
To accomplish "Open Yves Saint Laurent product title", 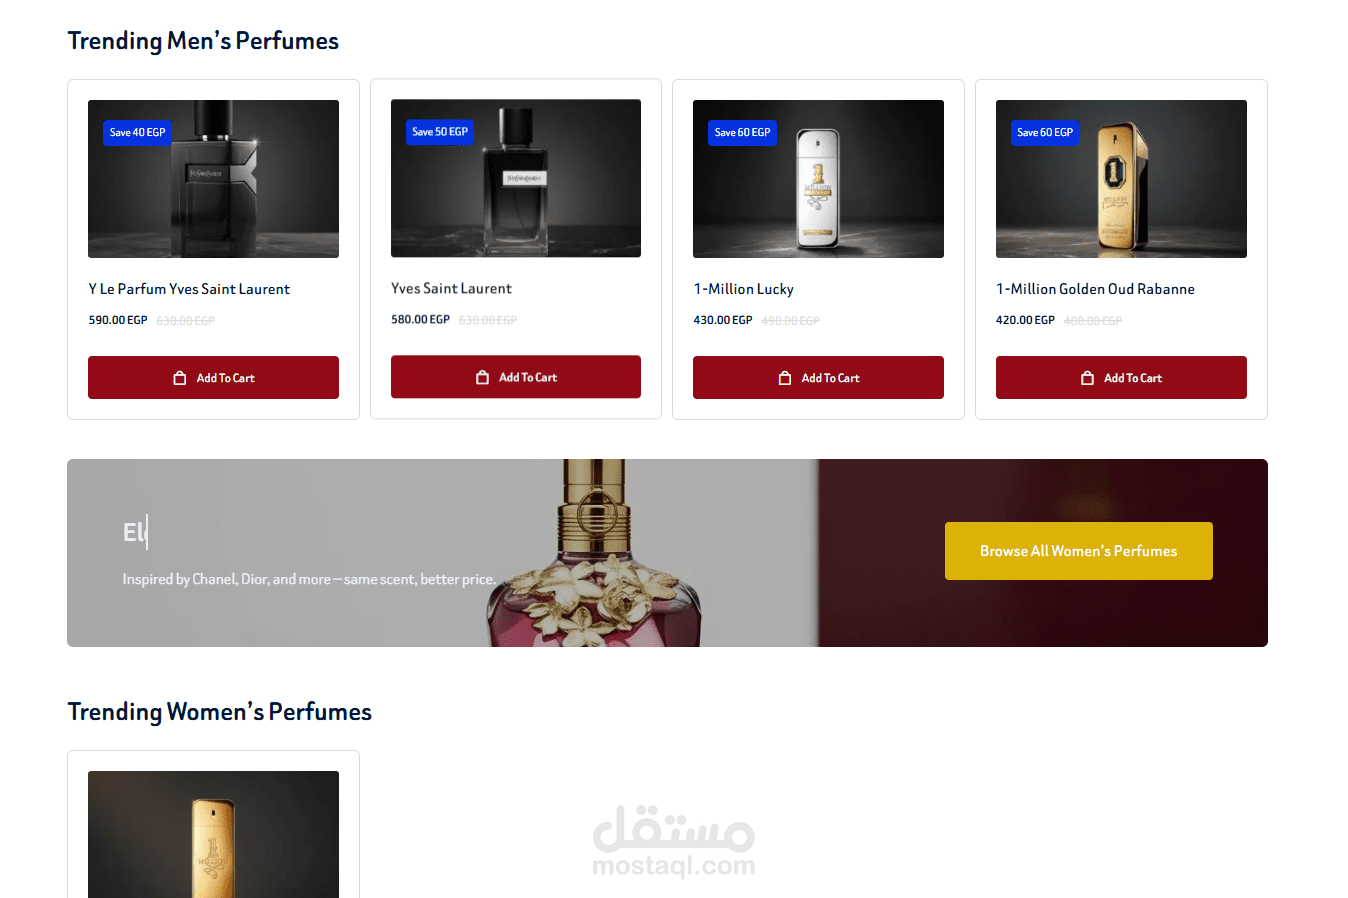I will click(x=451, y=288).
